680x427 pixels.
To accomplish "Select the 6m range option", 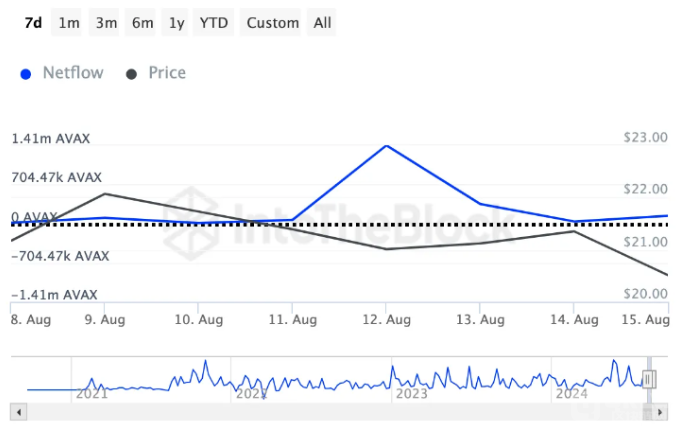I will click(x=142, y=23).
